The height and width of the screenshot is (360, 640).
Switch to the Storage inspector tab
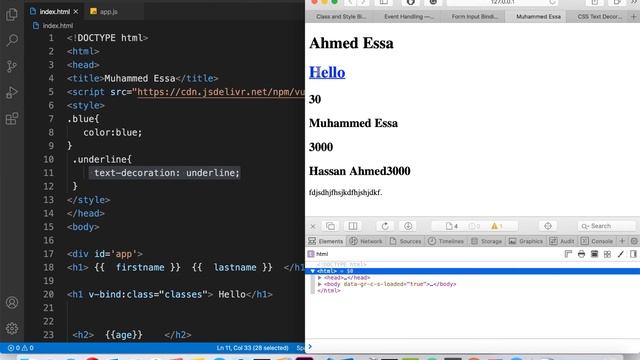click(487, 241)
